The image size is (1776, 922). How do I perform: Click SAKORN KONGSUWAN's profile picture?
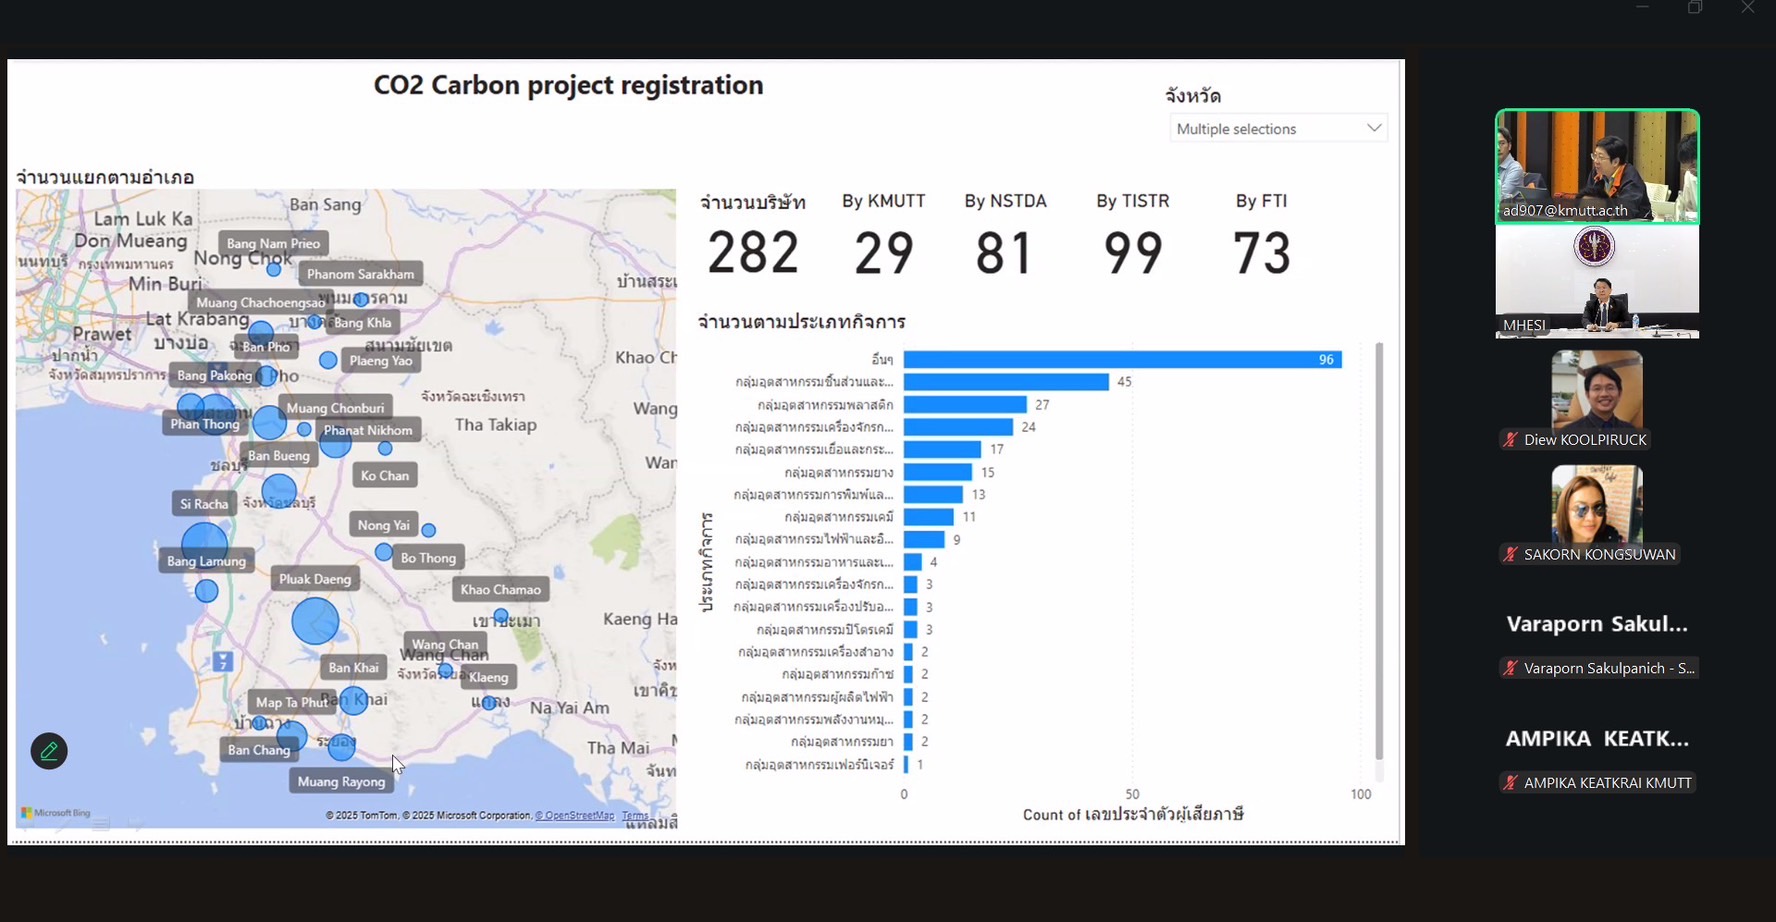click(x=1597, y=504)
